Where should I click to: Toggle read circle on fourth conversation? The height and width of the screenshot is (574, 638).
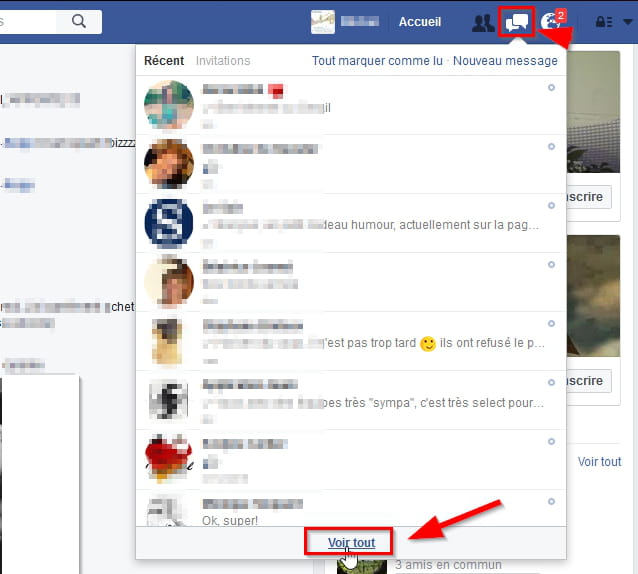pyautogui.click(x=551, y=264)
